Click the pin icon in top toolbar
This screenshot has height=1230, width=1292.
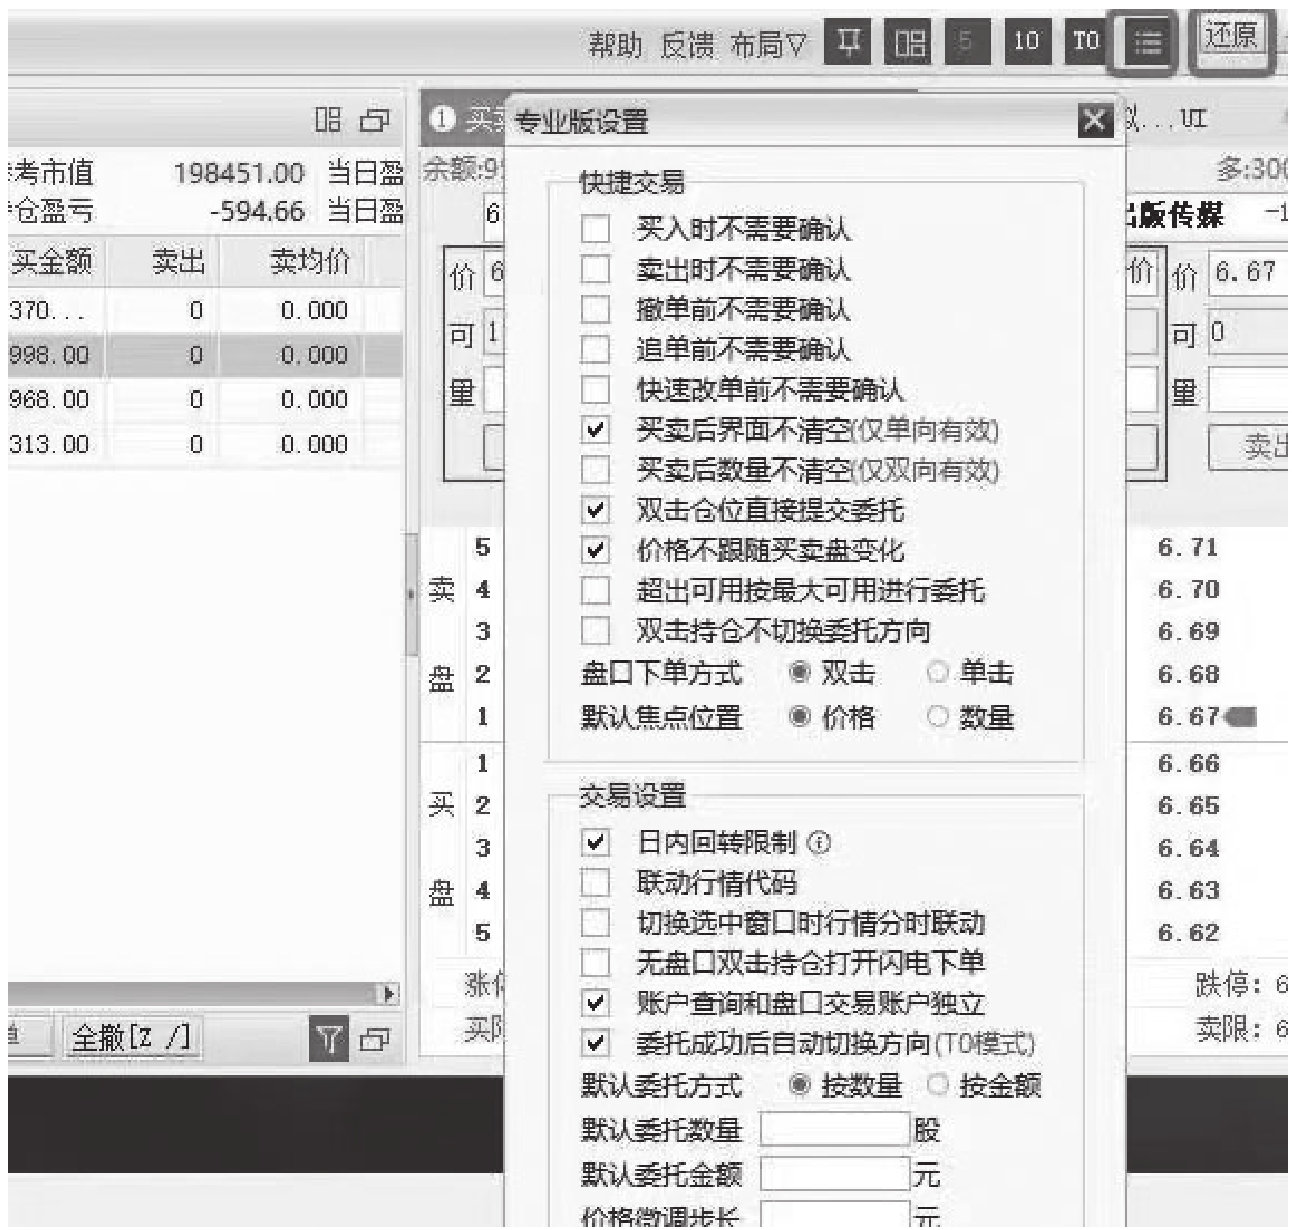click(x=848, y=43)
